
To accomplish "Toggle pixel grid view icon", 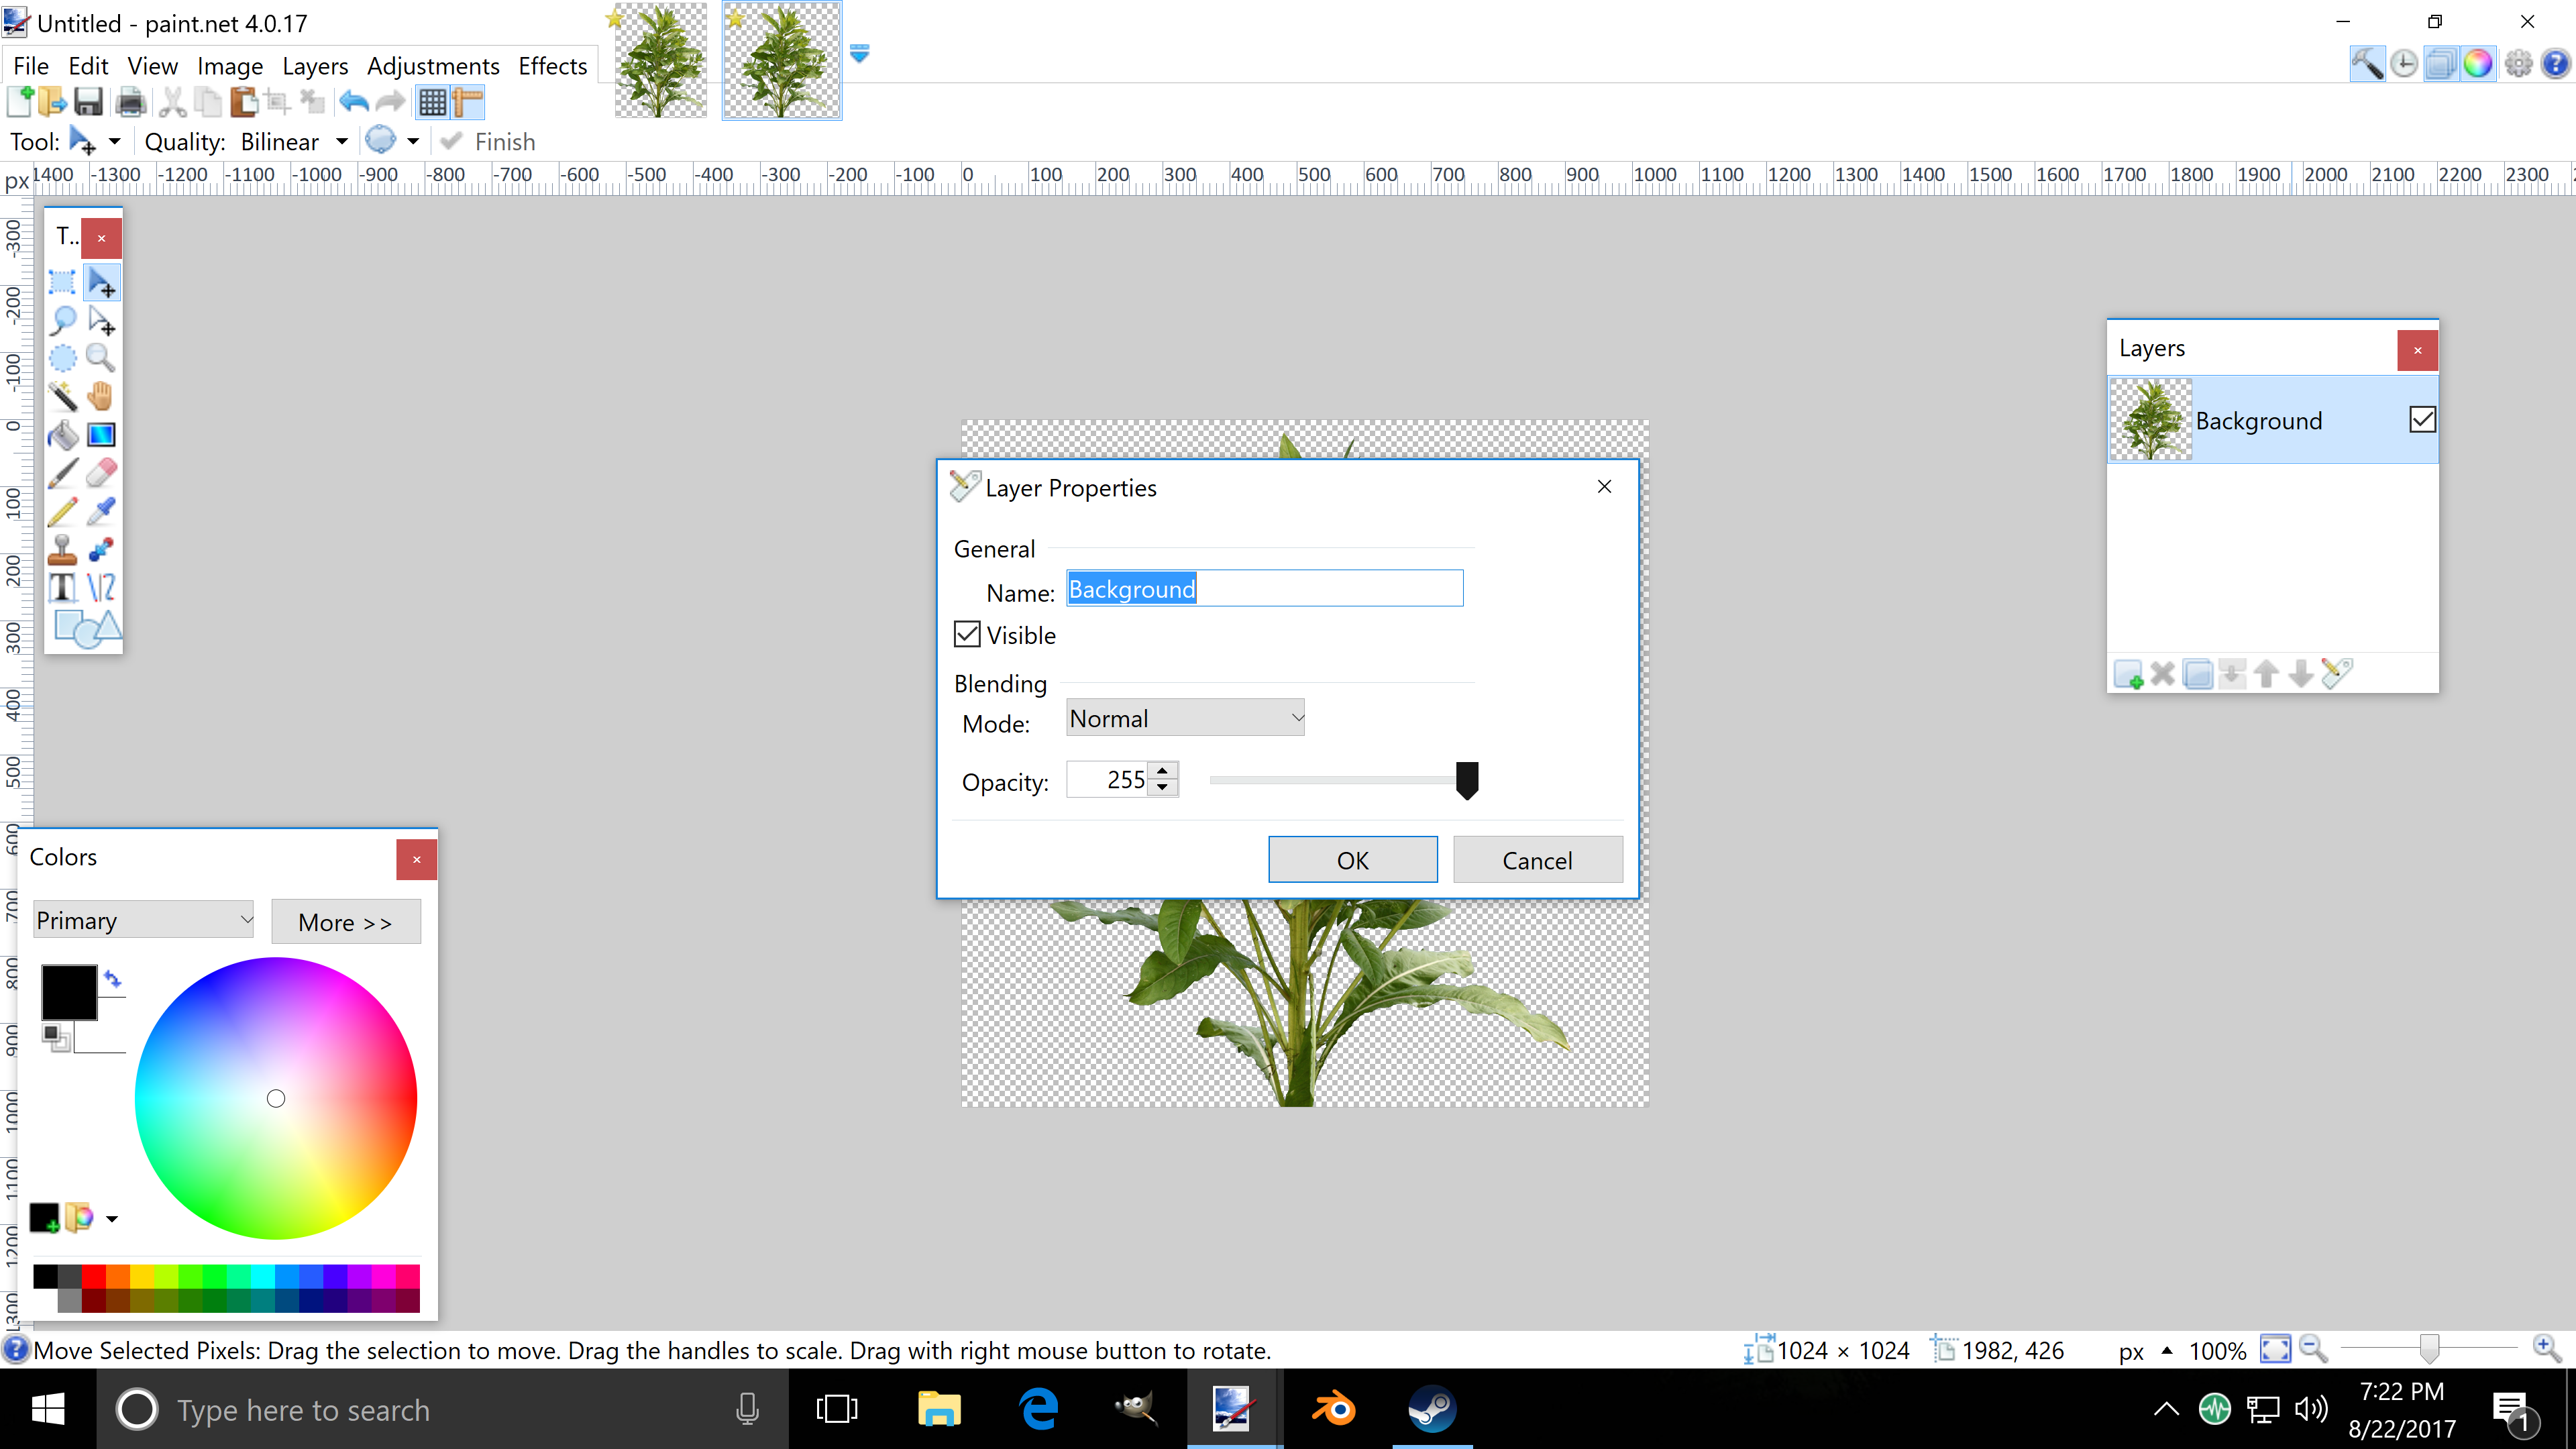I will coord(432,102).
